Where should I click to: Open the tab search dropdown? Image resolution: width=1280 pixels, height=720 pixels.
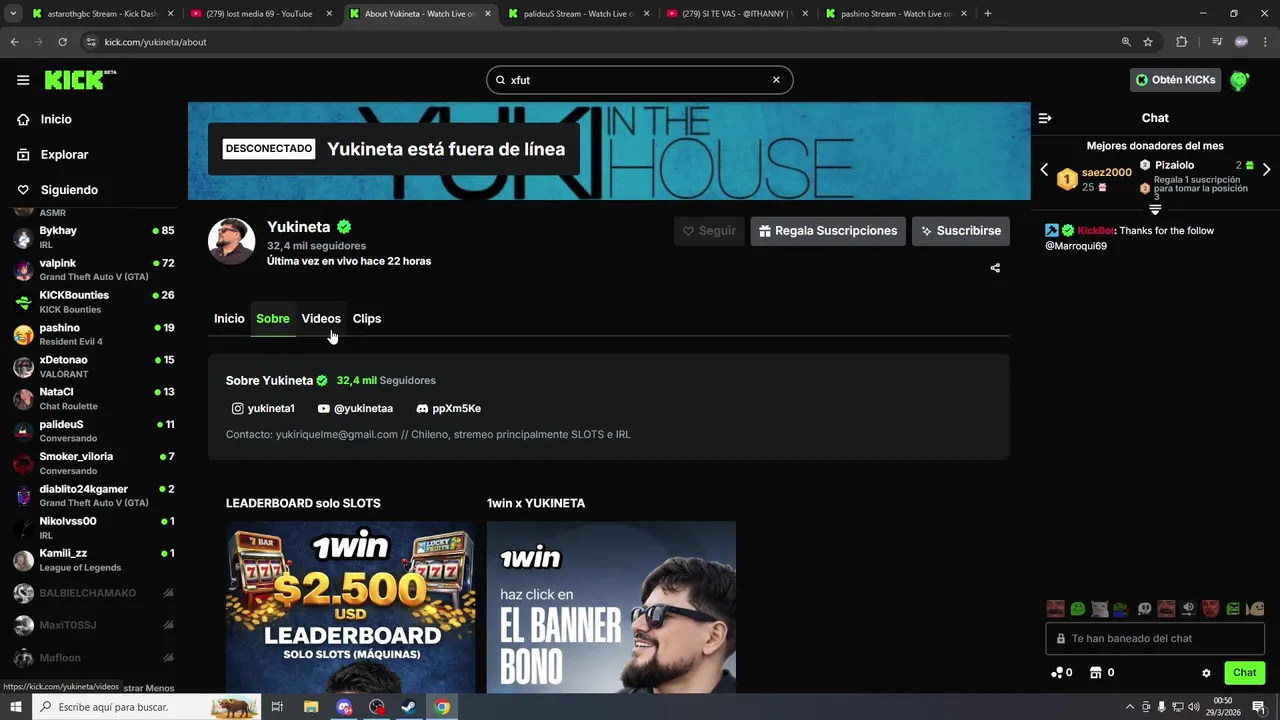click(x=13, y=14)
